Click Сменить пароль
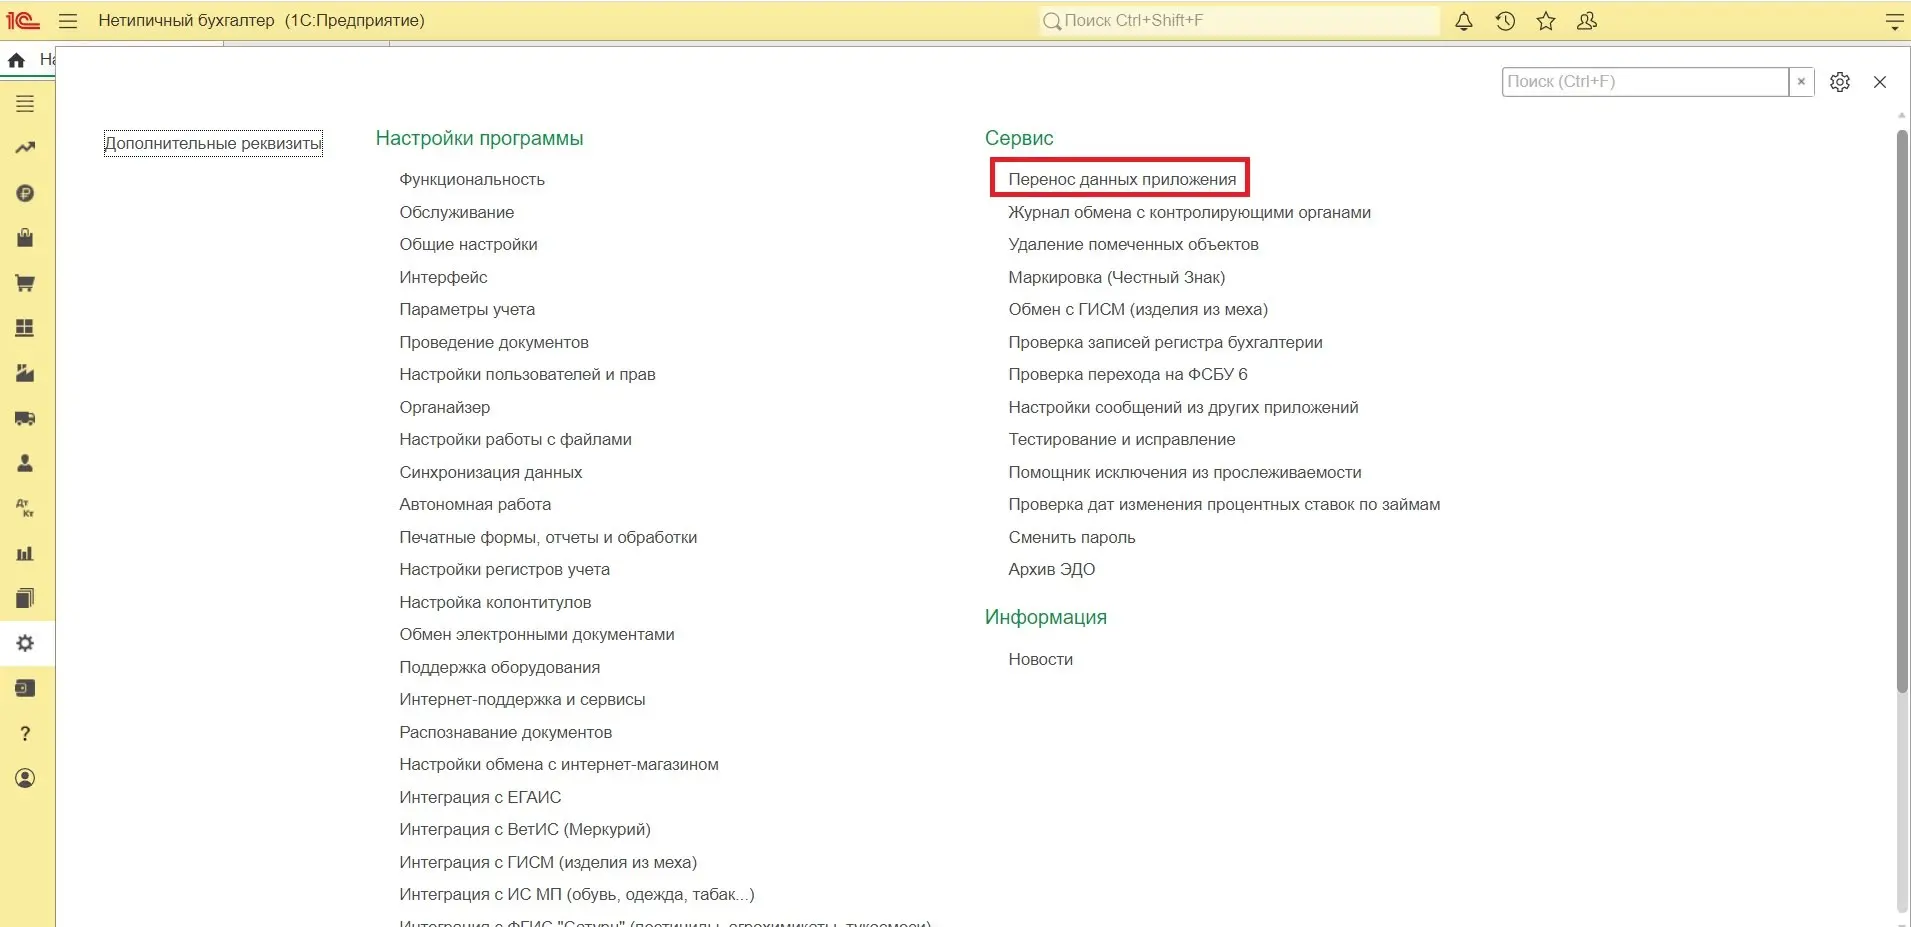 [1071, 537]
